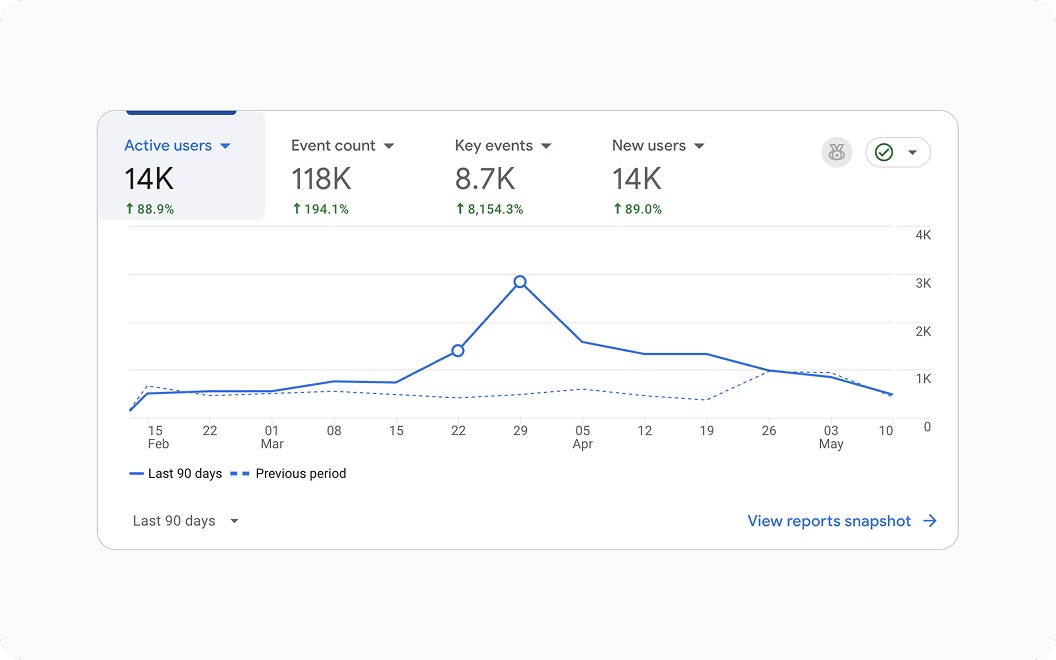Screen dimensions: 1056x660
Task: Click the green checkmark data quality icon
Action: [884, 152]
